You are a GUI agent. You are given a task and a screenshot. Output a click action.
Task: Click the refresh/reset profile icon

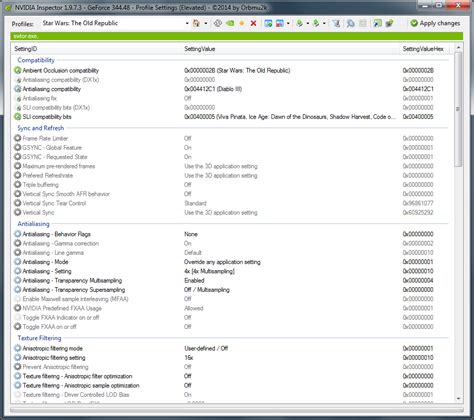(218, 23)
